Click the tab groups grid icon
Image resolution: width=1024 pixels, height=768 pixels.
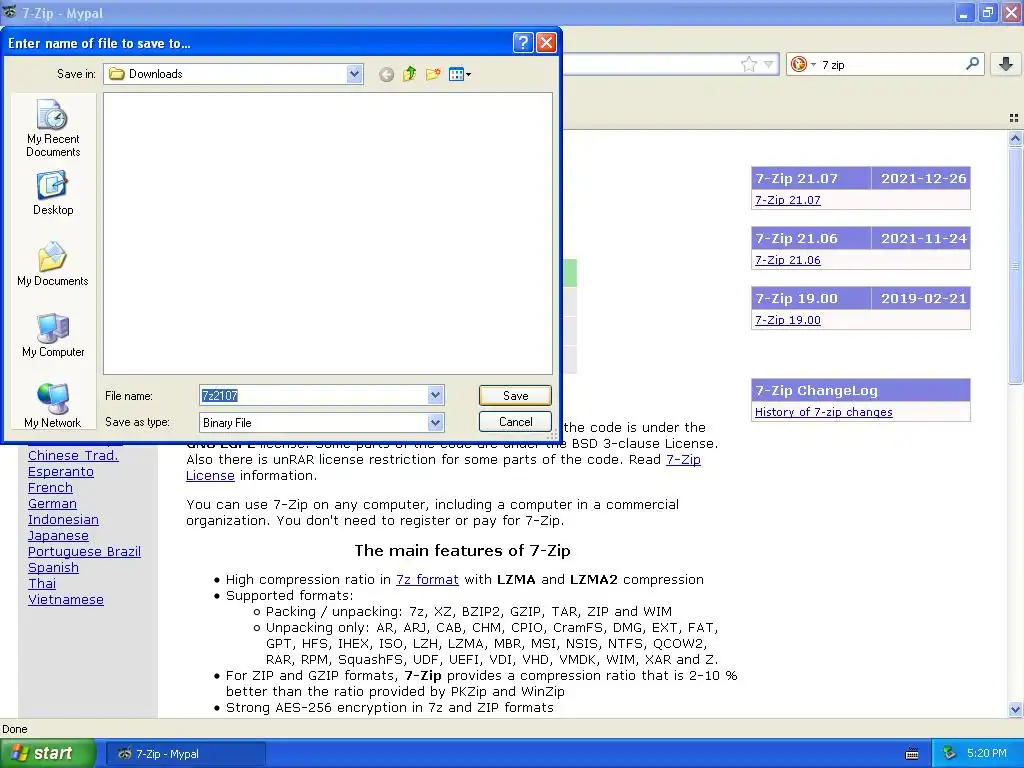[x=1014, y=118]
